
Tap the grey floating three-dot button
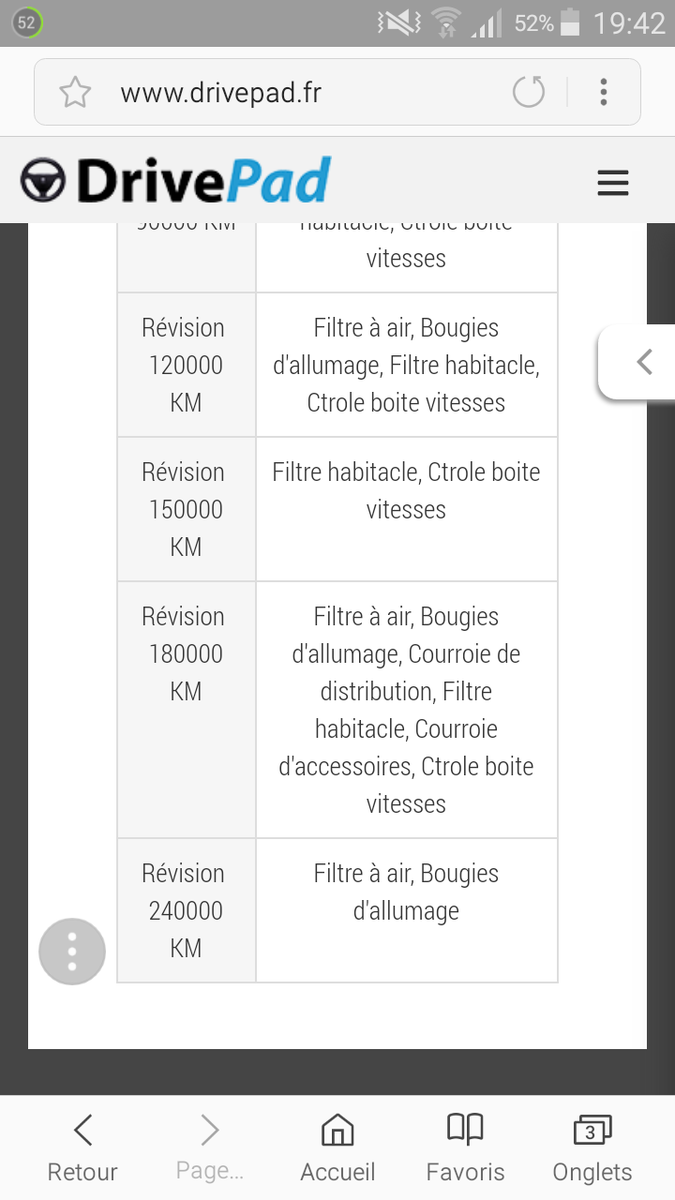pos(72,951)
